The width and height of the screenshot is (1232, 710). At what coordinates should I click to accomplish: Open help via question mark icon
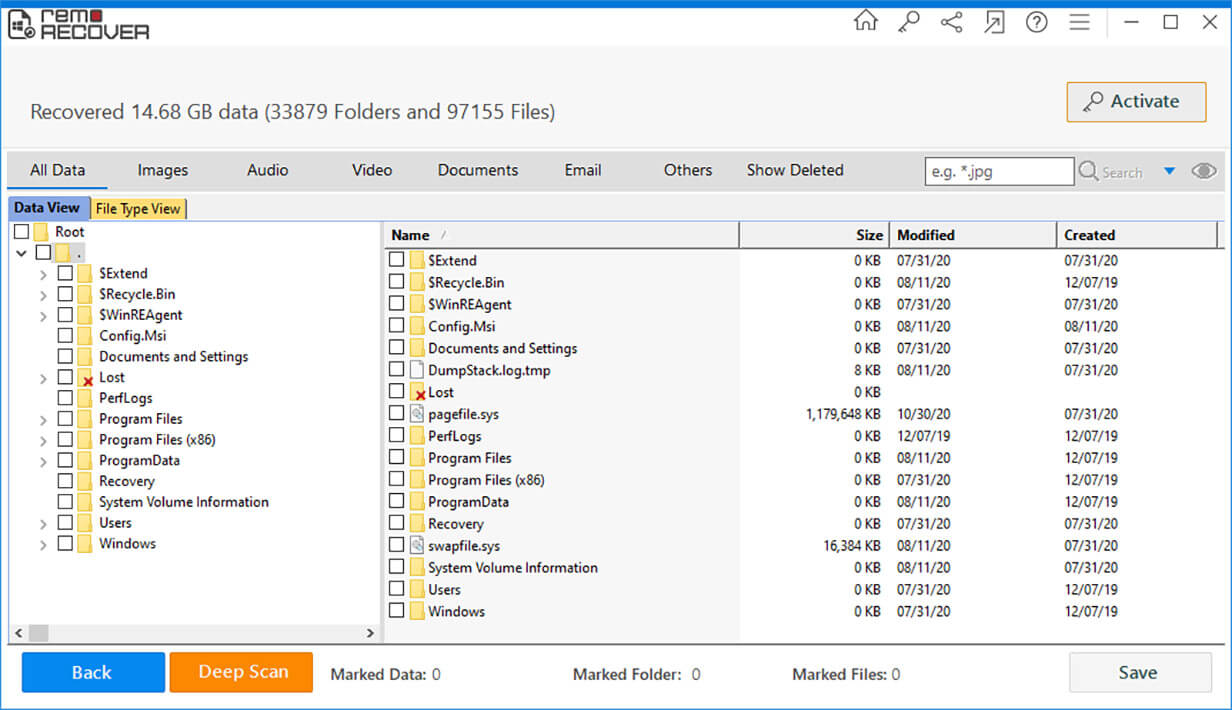tap(1036, 22)
